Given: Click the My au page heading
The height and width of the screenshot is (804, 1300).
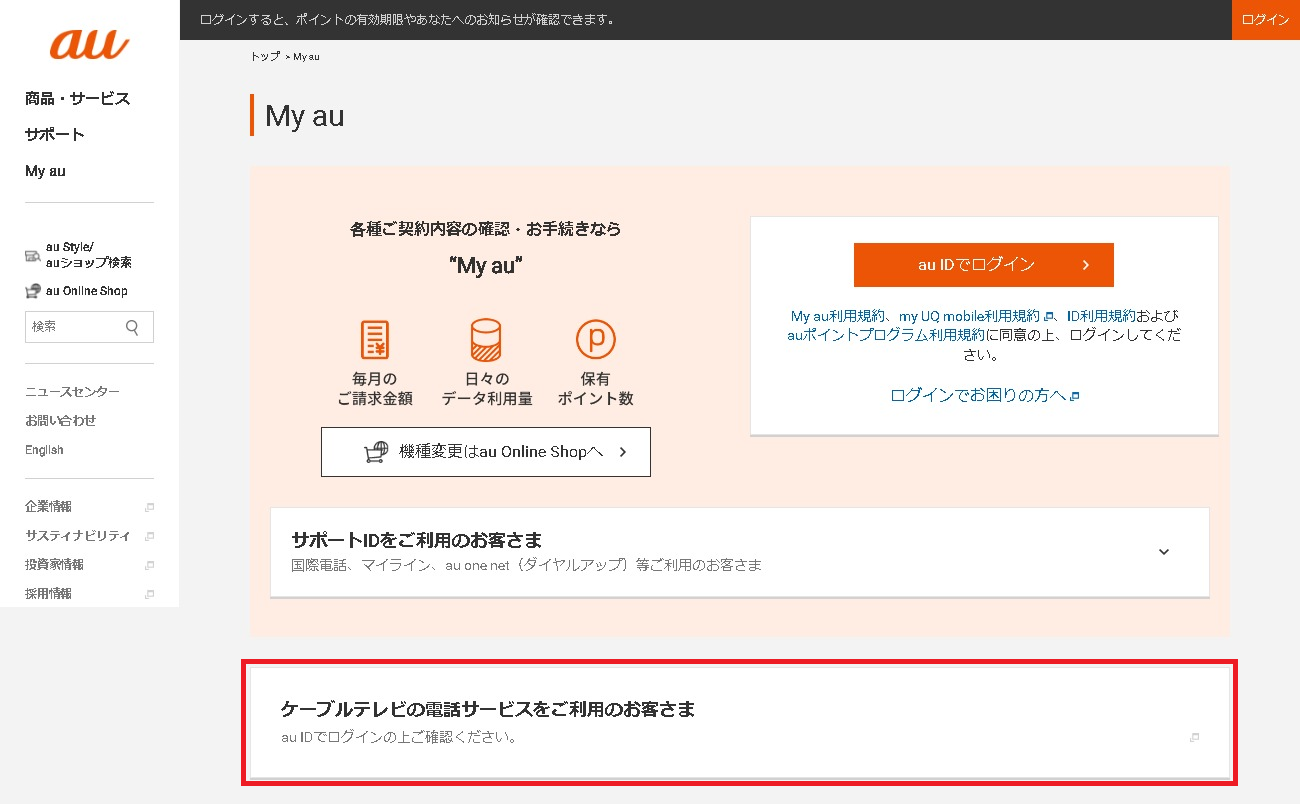Looking at the screenshot, I should click(x=305, y=116).
